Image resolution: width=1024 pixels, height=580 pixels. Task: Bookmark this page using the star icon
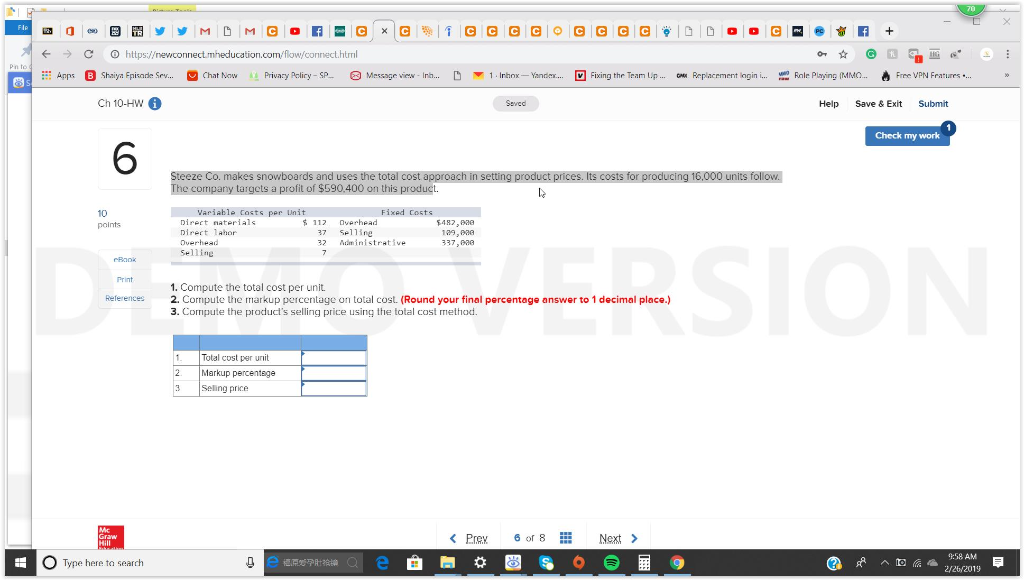coord(845,55)
